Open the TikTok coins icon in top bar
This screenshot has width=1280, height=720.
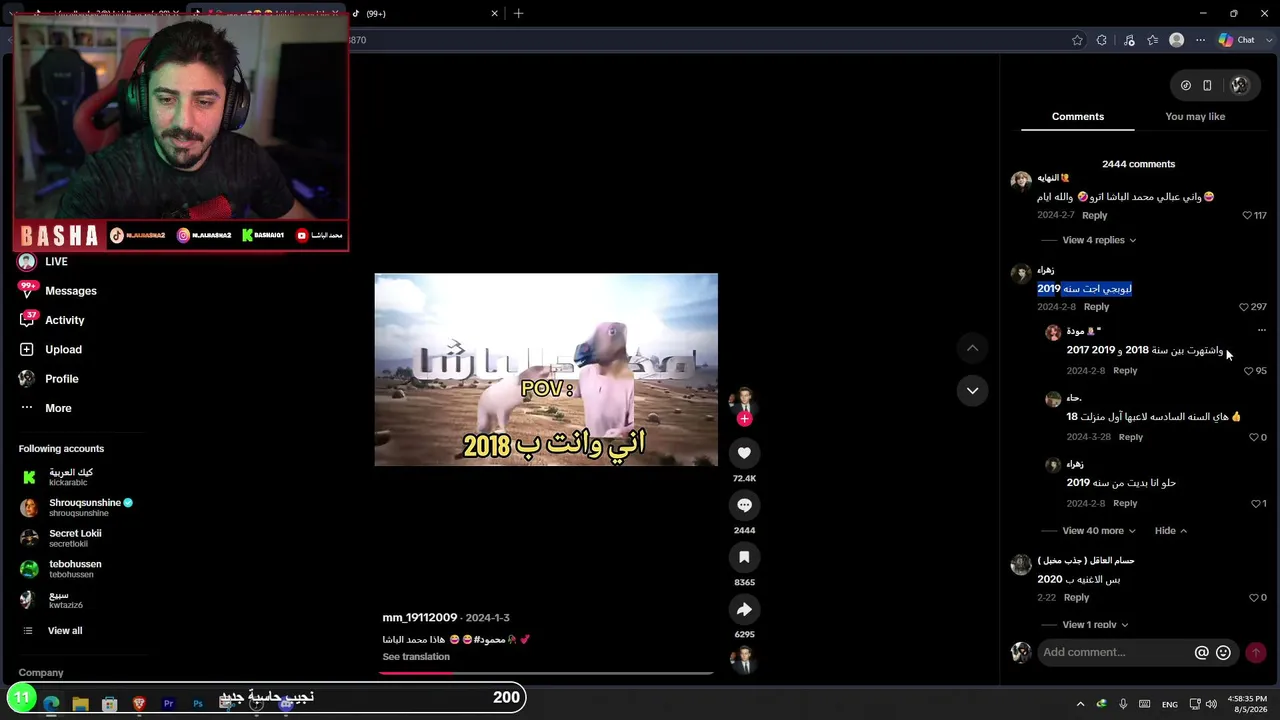pos(1186,86)
